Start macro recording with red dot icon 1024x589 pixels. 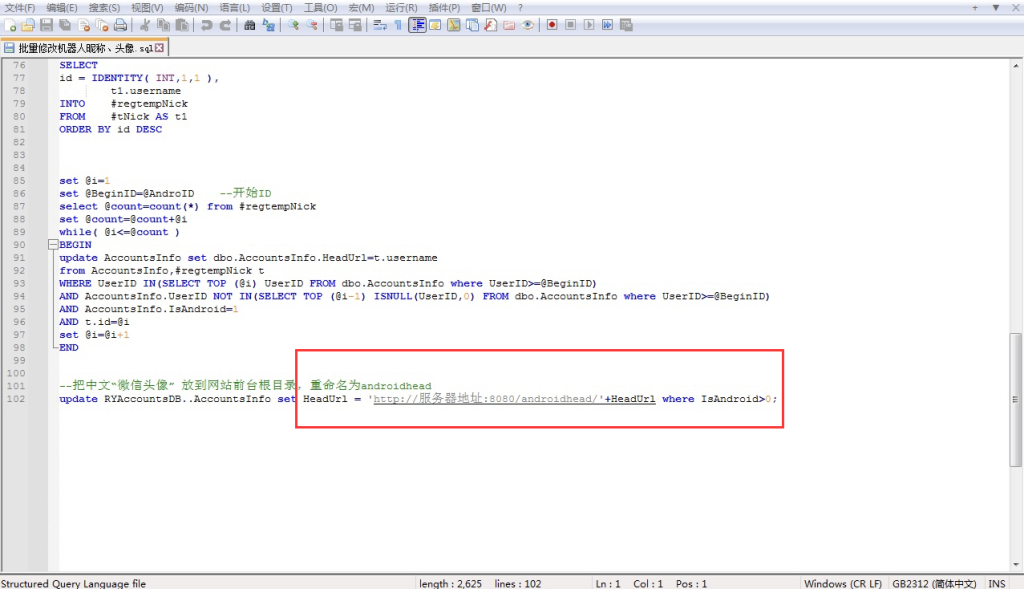[x=551, y=25]
